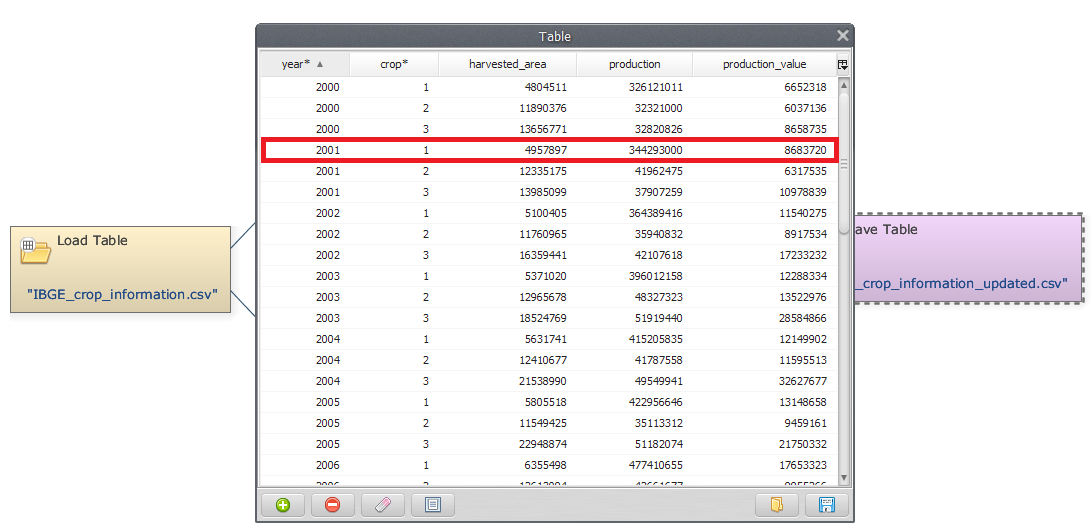This screenshot has width=1091, height=532.
Task: Click the vertical scrollbar thumb
Action: point(844,160)
